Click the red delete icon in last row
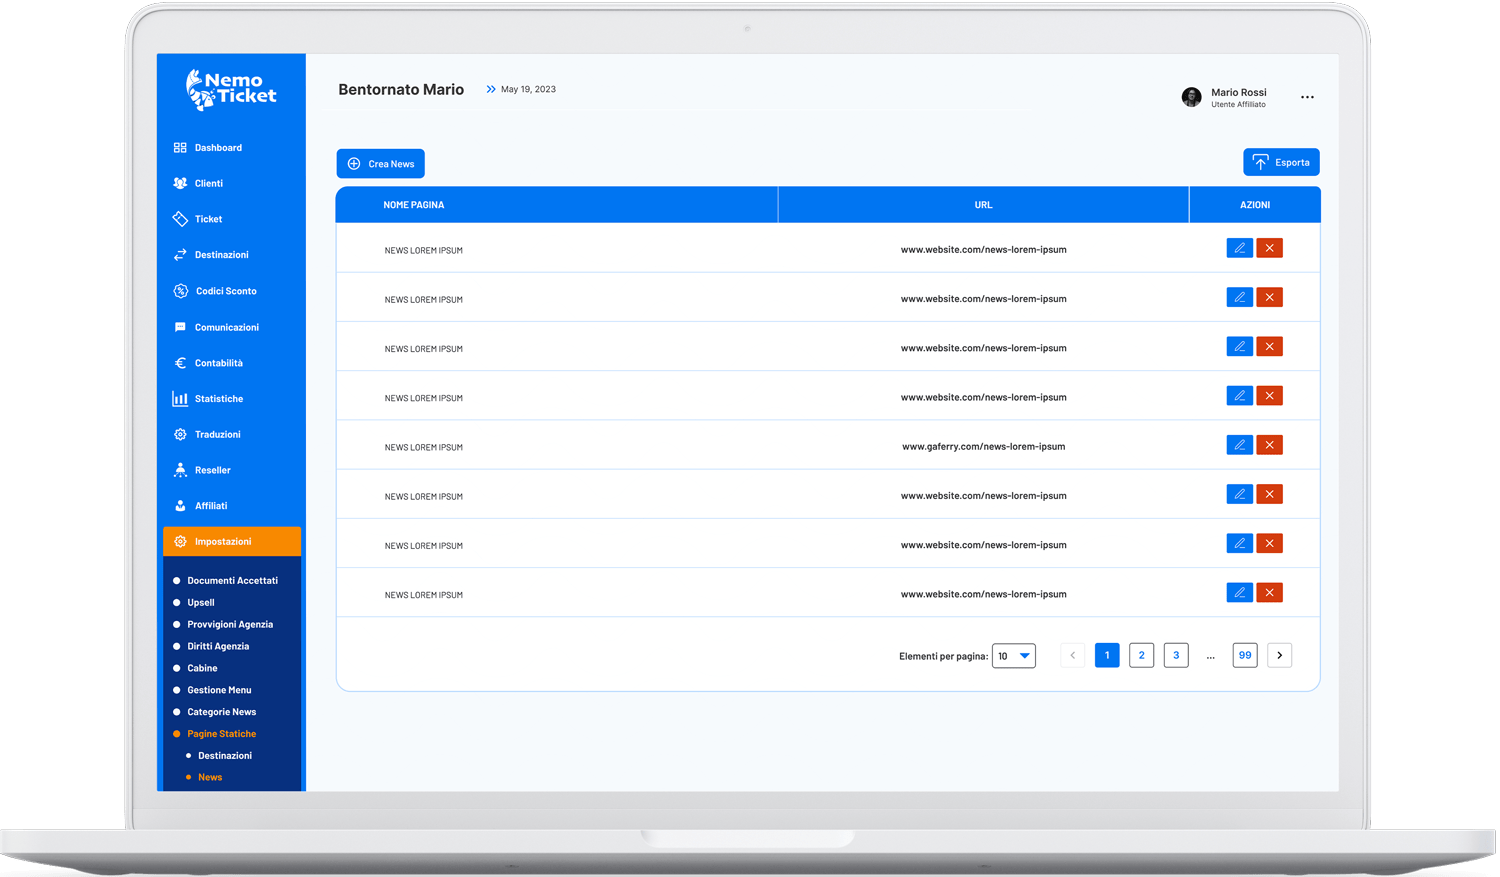 point(1269,593)
